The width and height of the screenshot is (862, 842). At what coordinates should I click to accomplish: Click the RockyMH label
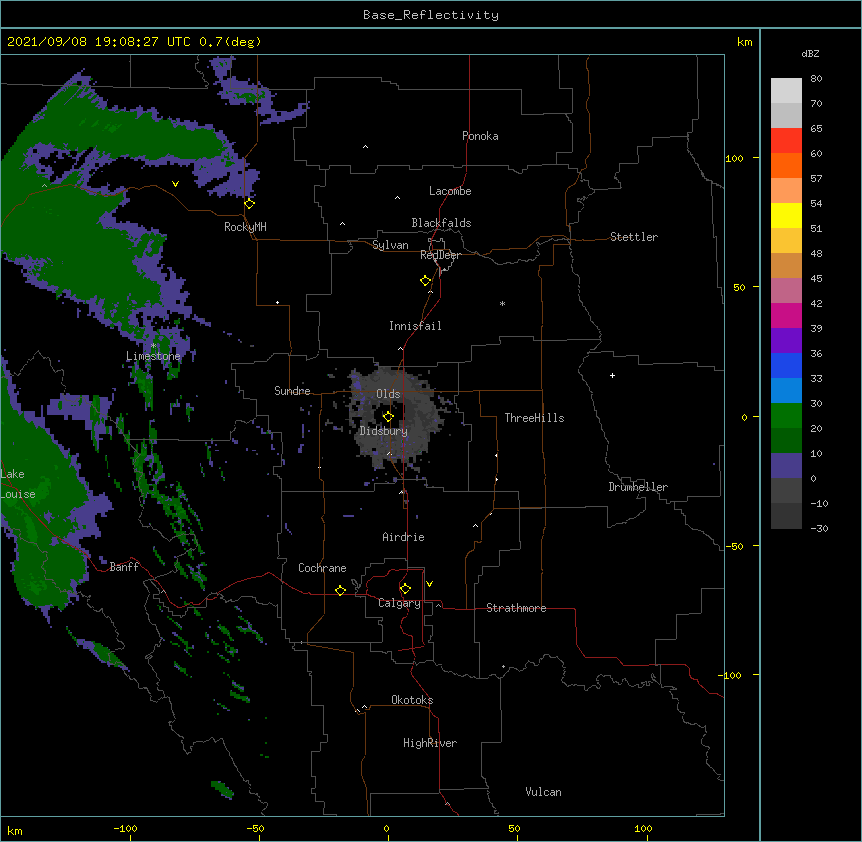pyautogui.click(x=245, y=227)
